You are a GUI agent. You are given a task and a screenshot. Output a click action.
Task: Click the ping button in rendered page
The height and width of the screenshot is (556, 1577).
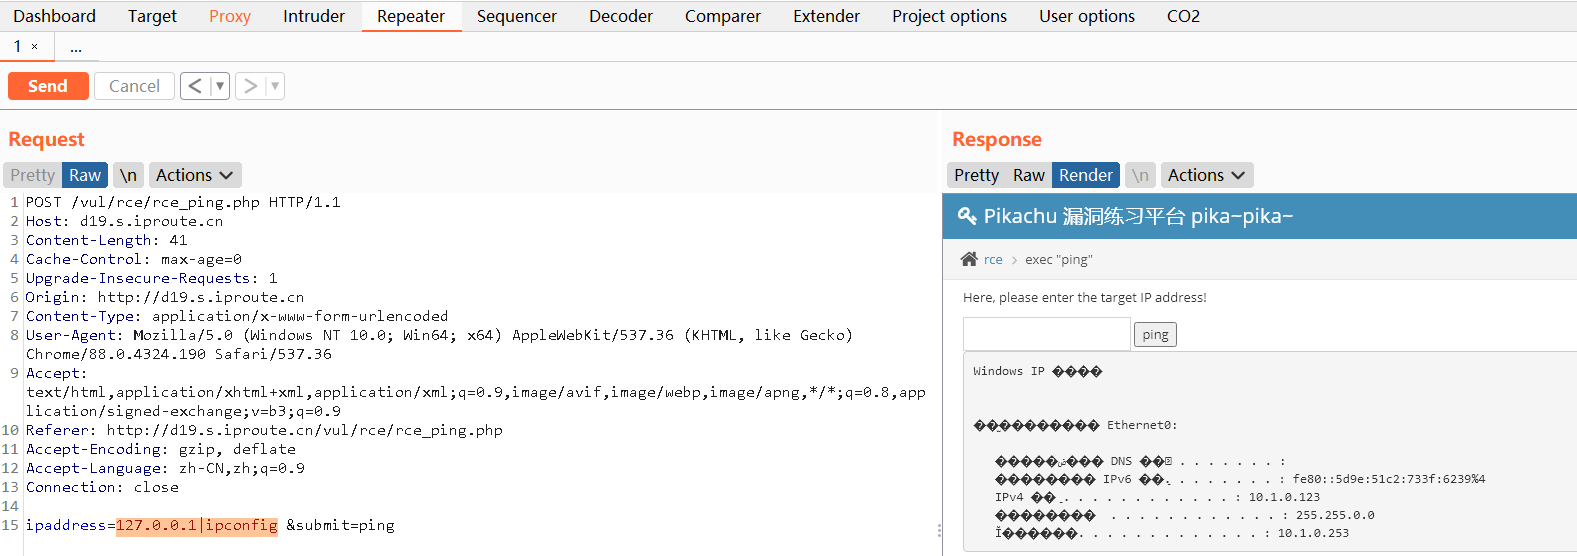tap(1155, 334)
